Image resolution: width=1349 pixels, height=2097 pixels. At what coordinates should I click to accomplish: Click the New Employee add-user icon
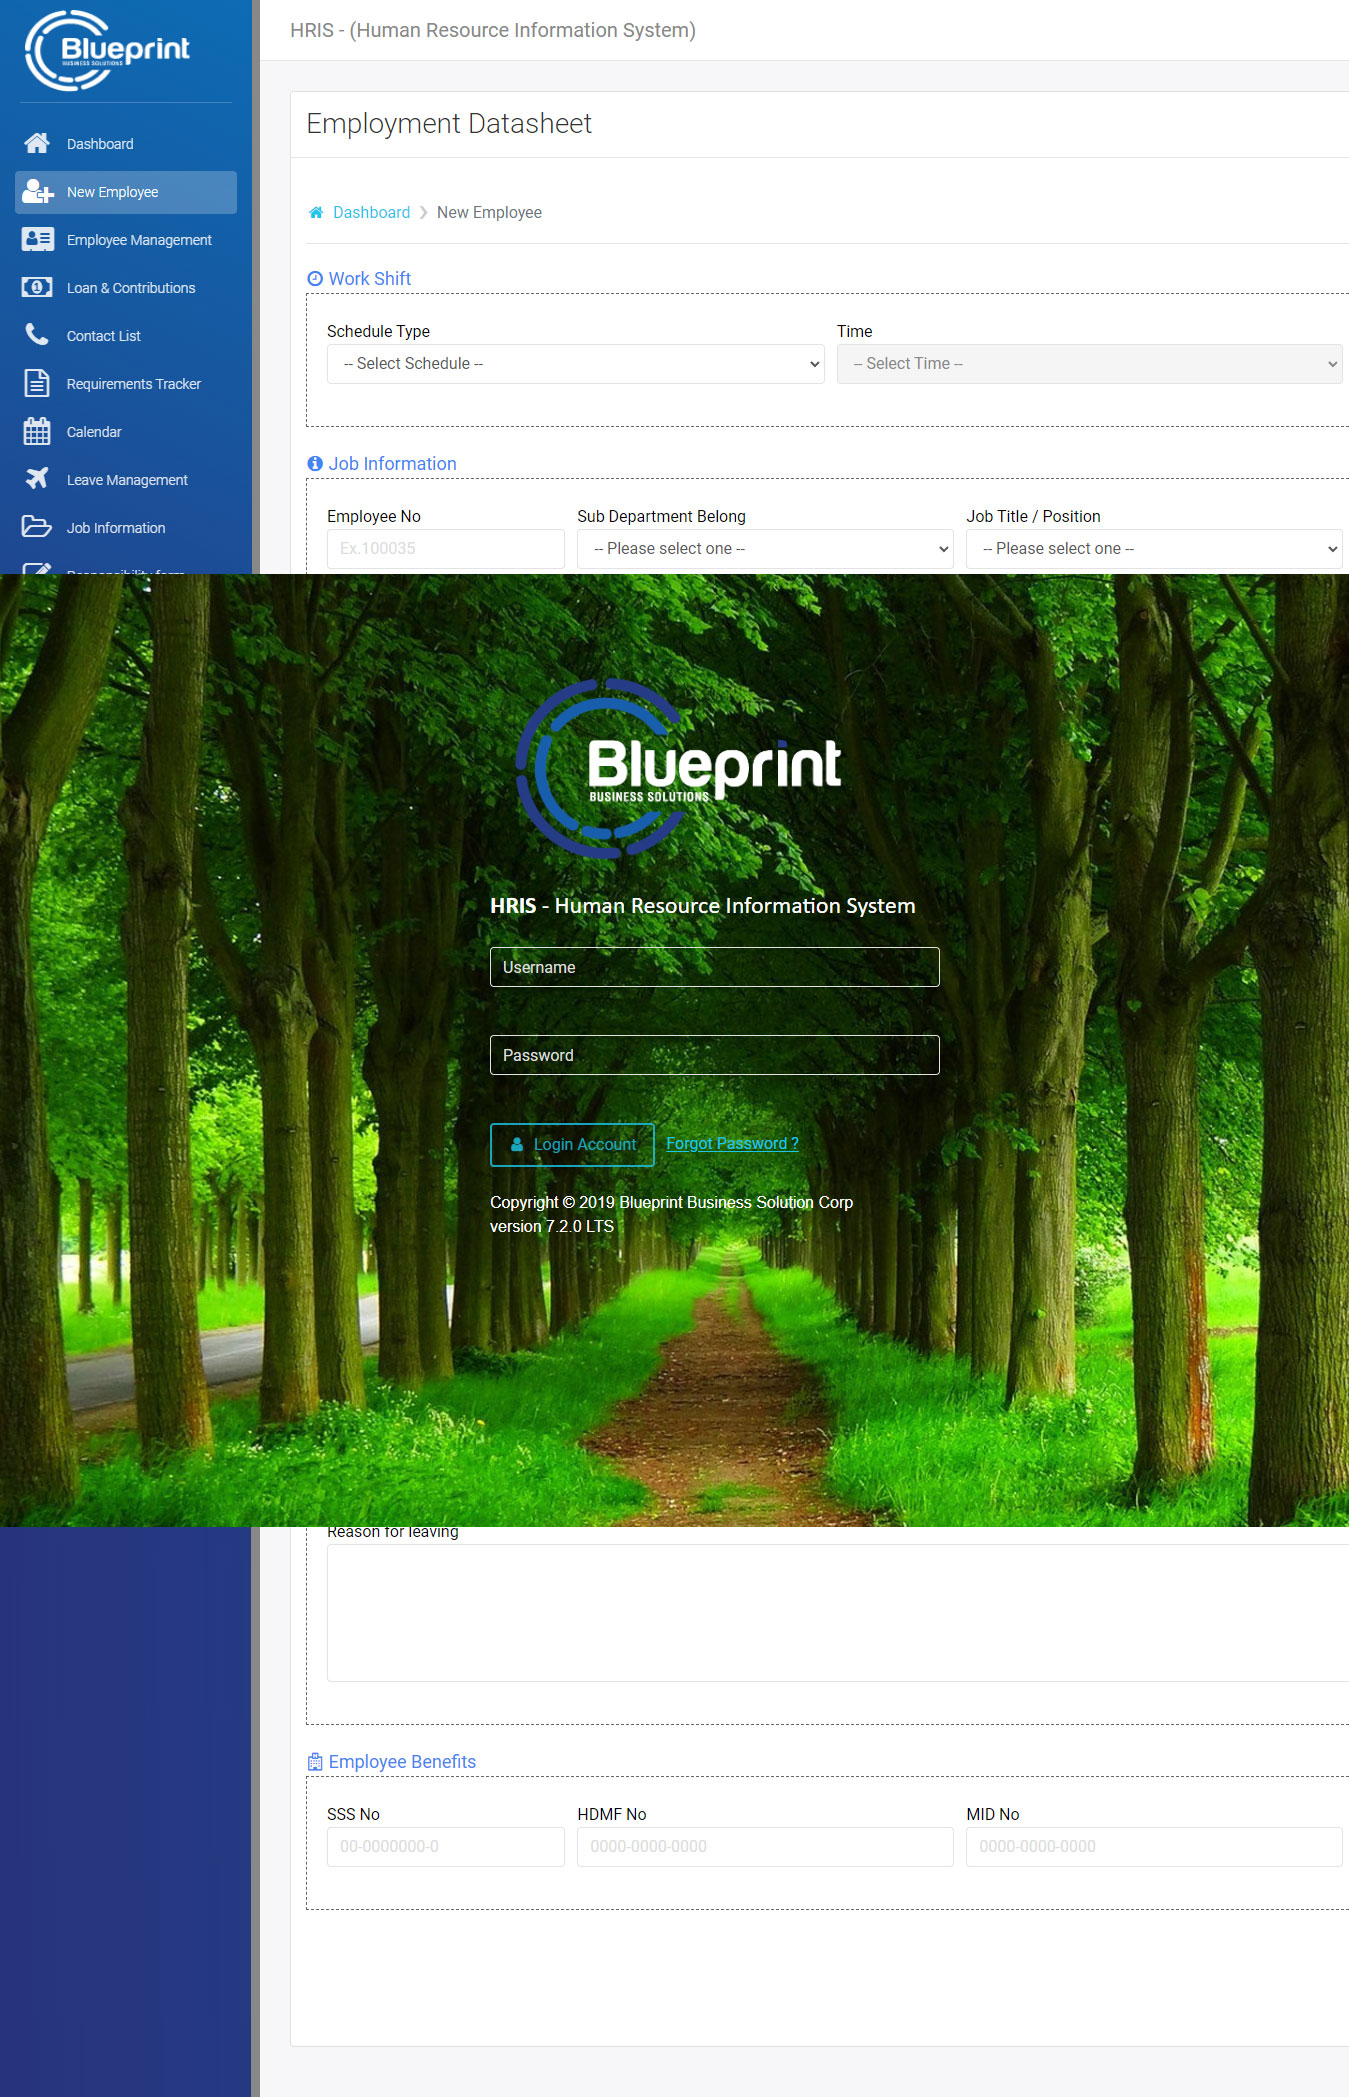[x=37, y=192]
